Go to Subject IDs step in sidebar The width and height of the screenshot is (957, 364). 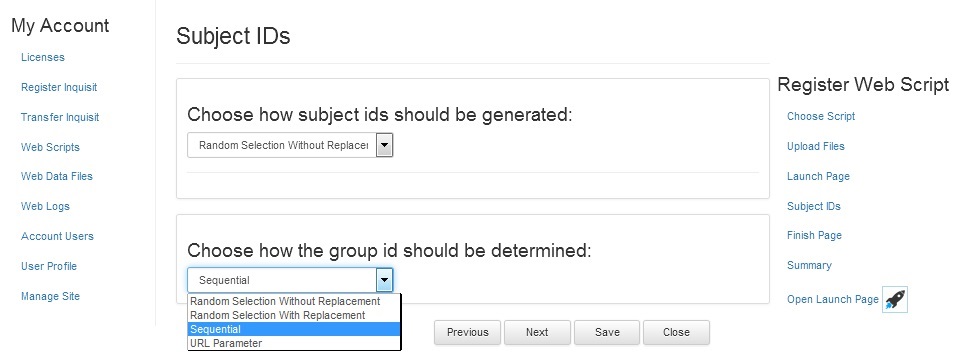[814, 206]
